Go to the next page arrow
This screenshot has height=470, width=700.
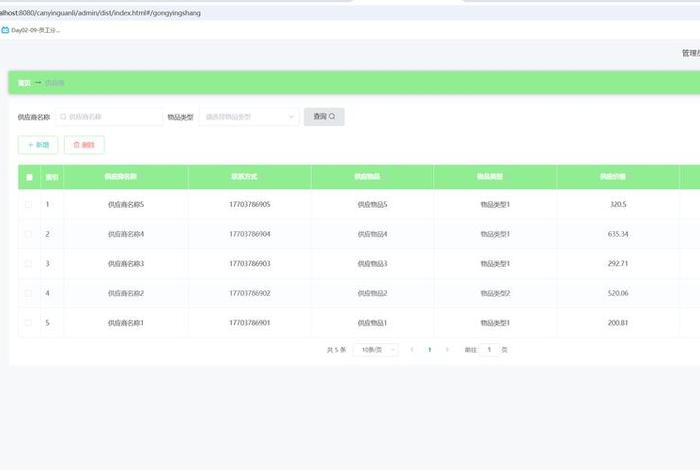click(x=446, y=350)
